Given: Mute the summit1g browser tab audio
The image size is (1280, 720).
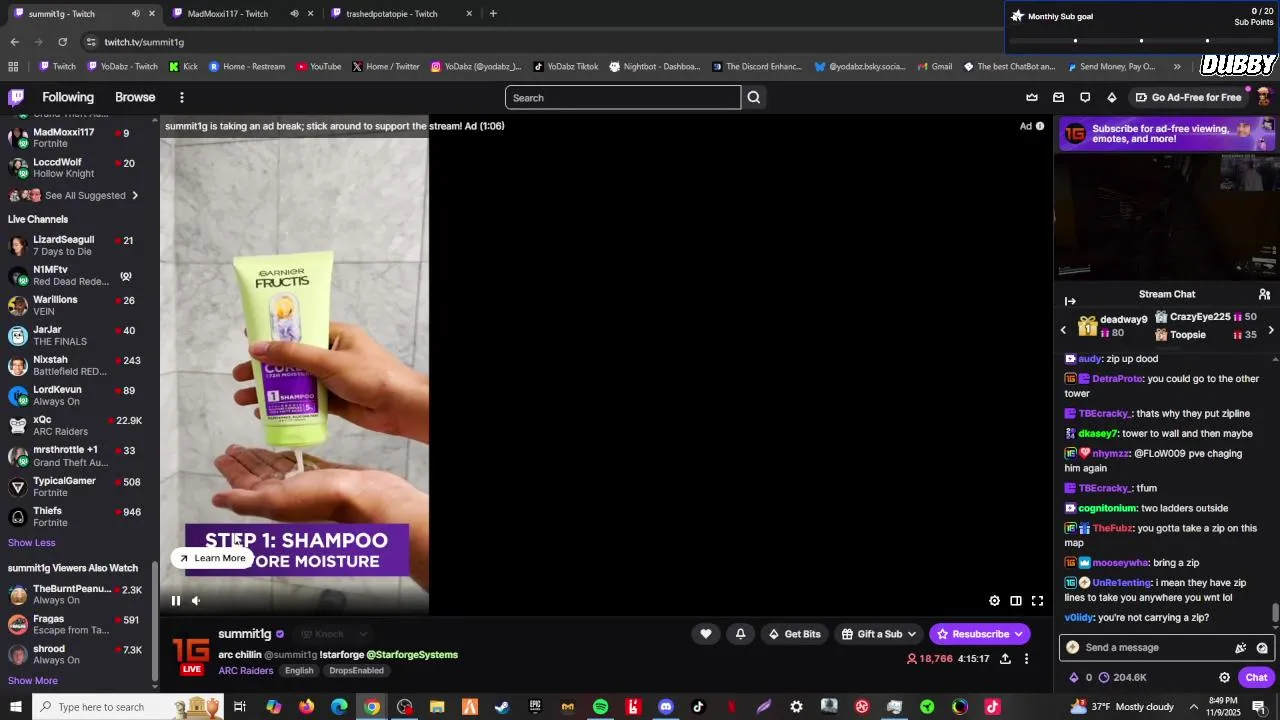Looking at the screenshot, I should [x=136, y=14].
